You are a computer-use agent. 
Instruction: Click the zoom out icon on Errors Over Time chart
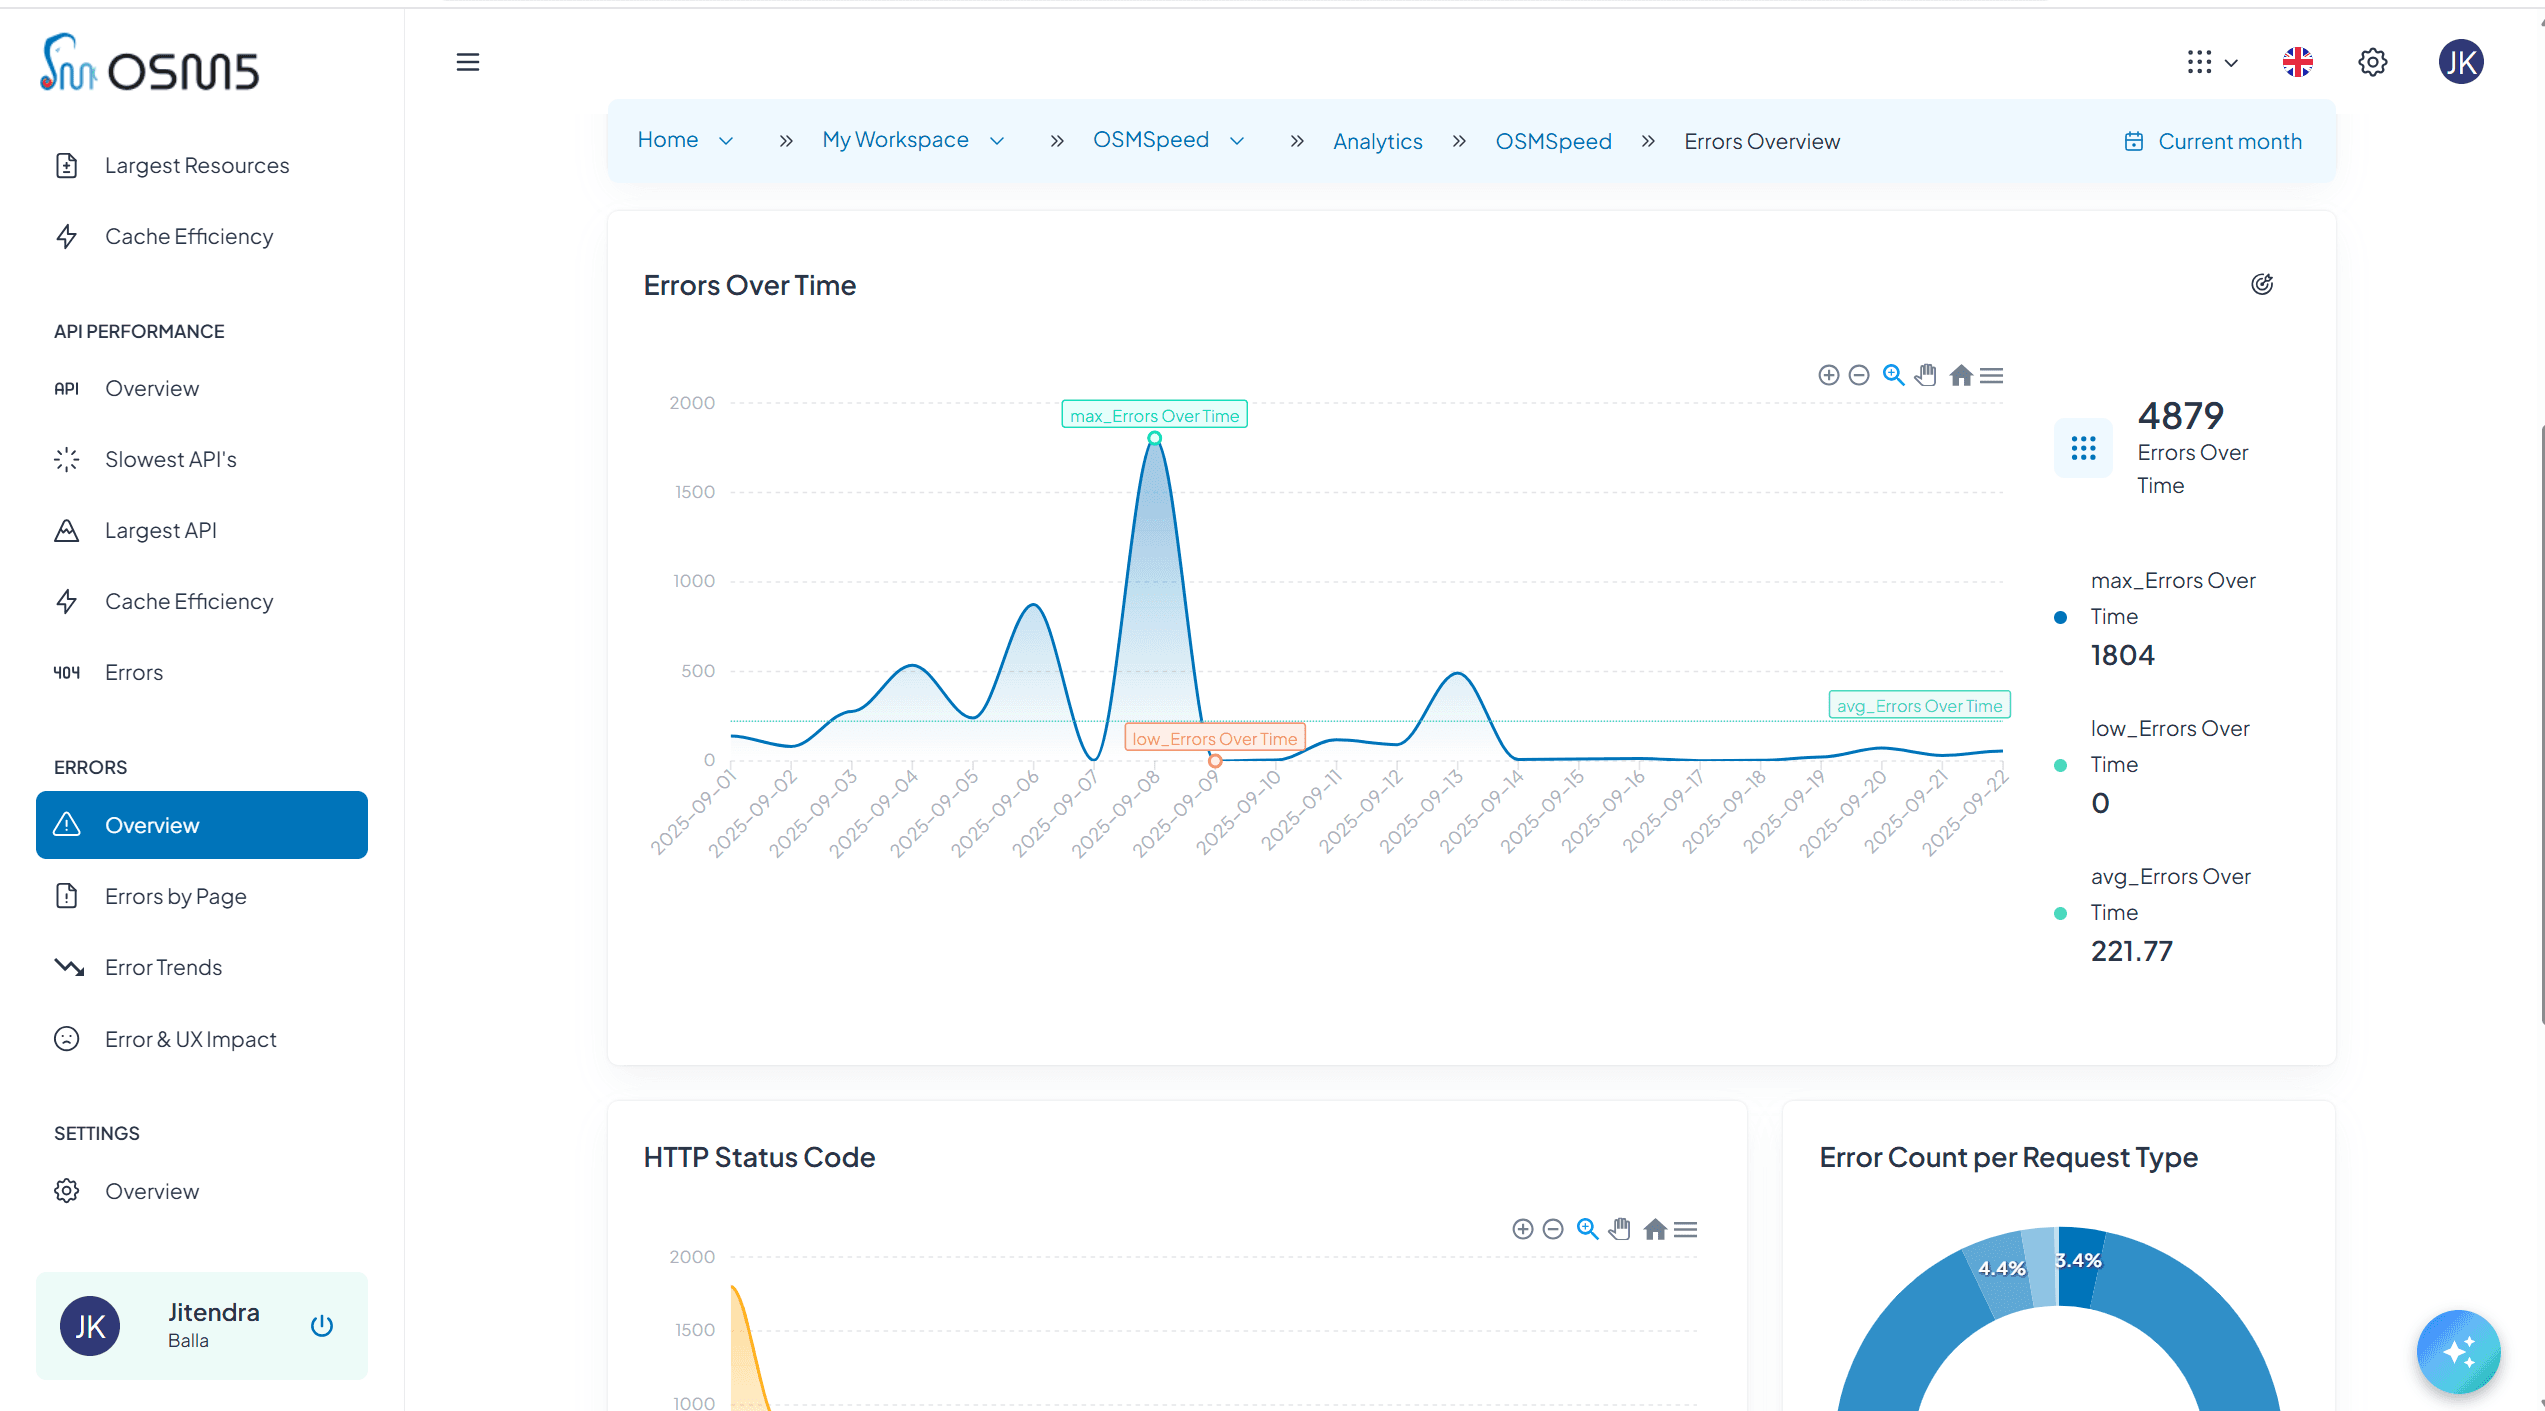1859,375
